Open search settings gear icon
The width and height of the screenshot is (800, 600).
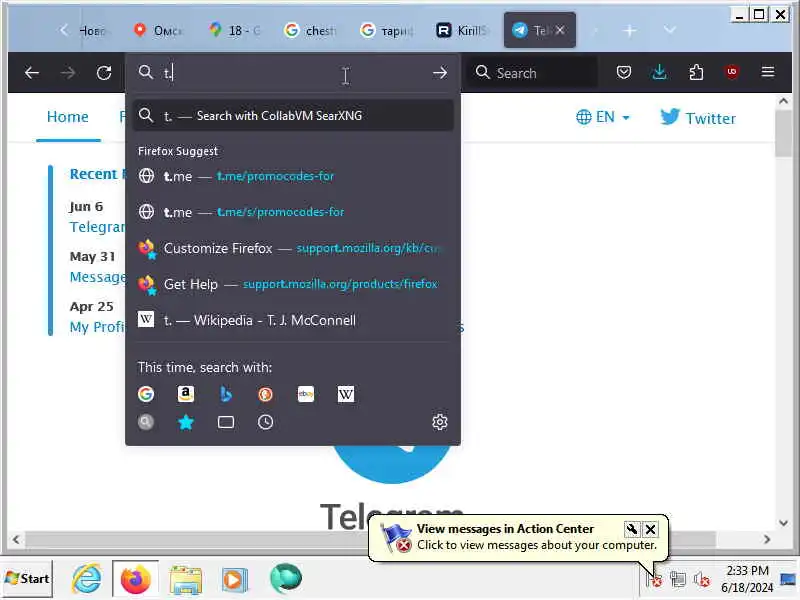pos(440,422)
